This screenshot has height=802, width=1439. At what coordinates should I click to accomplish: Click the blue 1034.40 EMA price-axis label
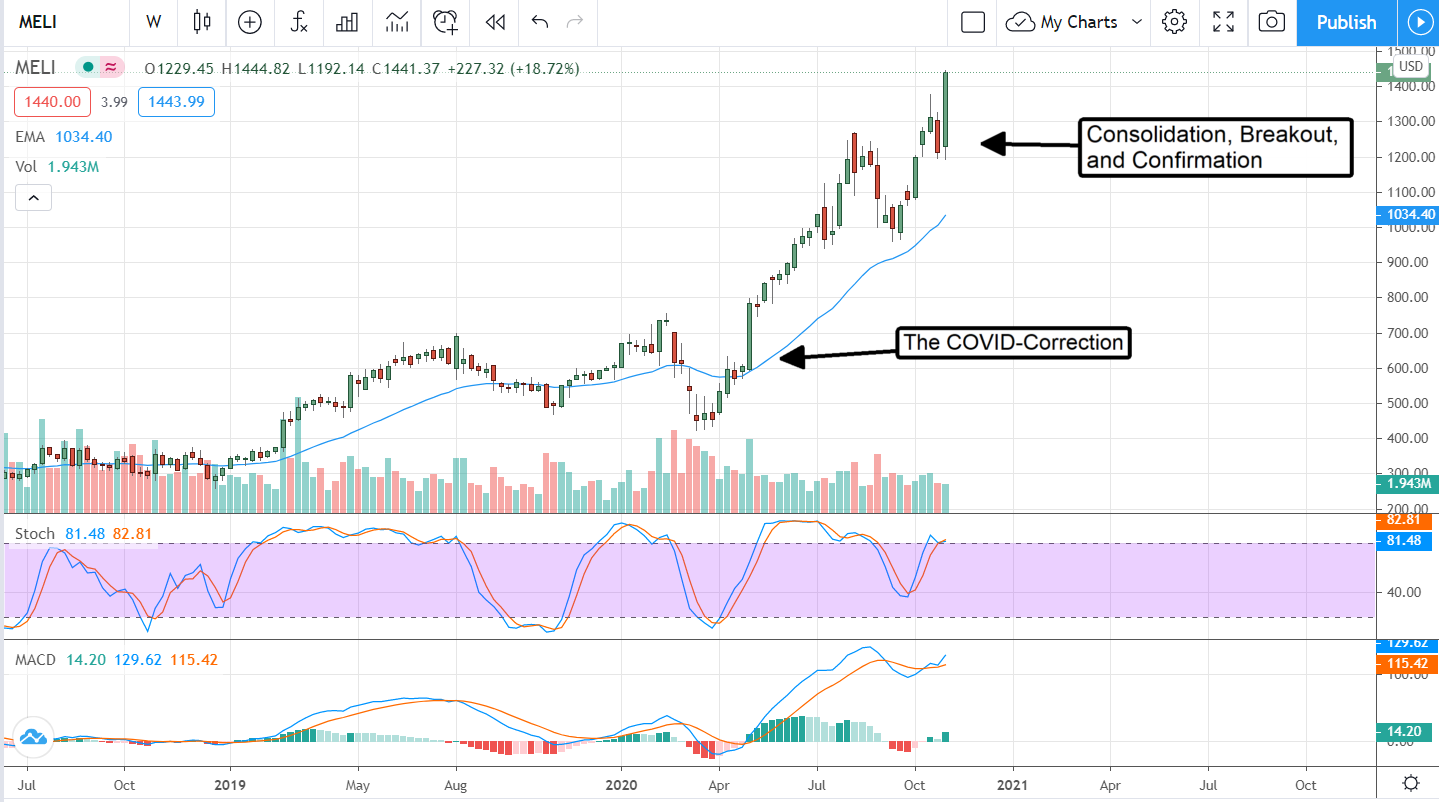coord(1409,214)
